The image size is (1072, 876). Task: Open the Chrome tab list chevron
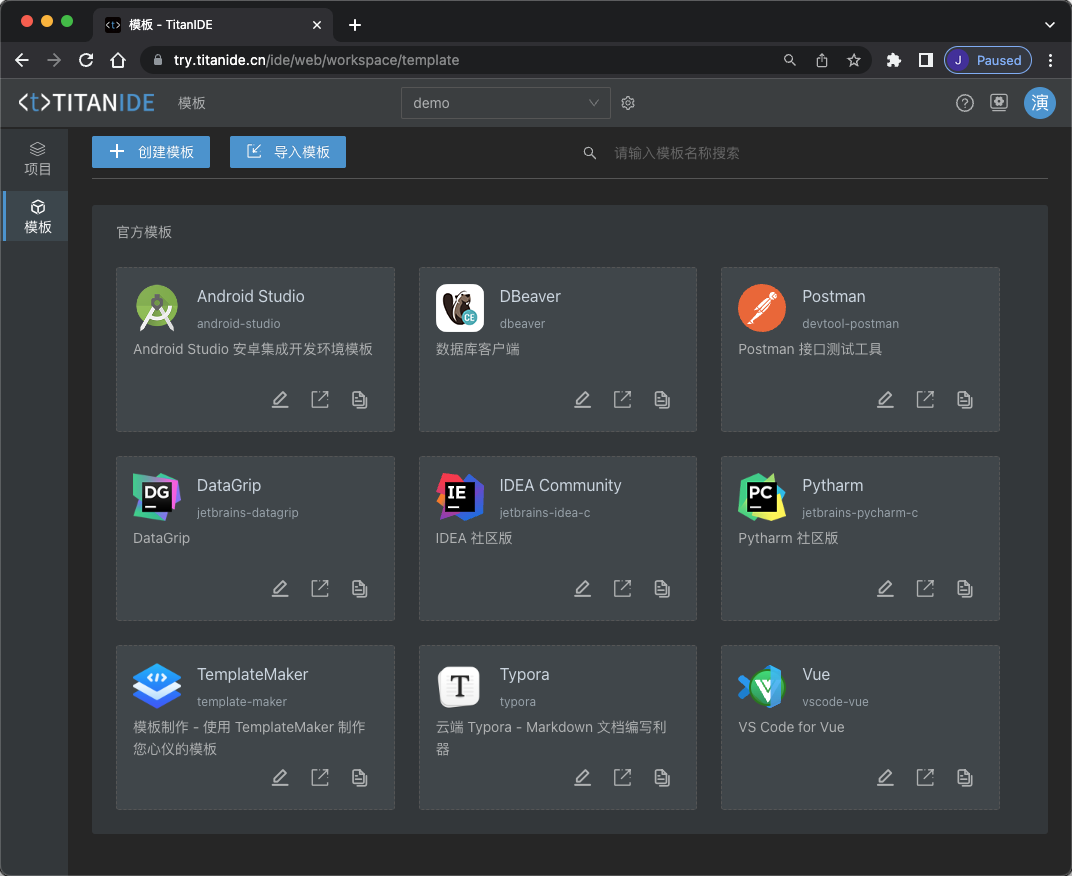pyautogui.click(x=1049, y=24)
